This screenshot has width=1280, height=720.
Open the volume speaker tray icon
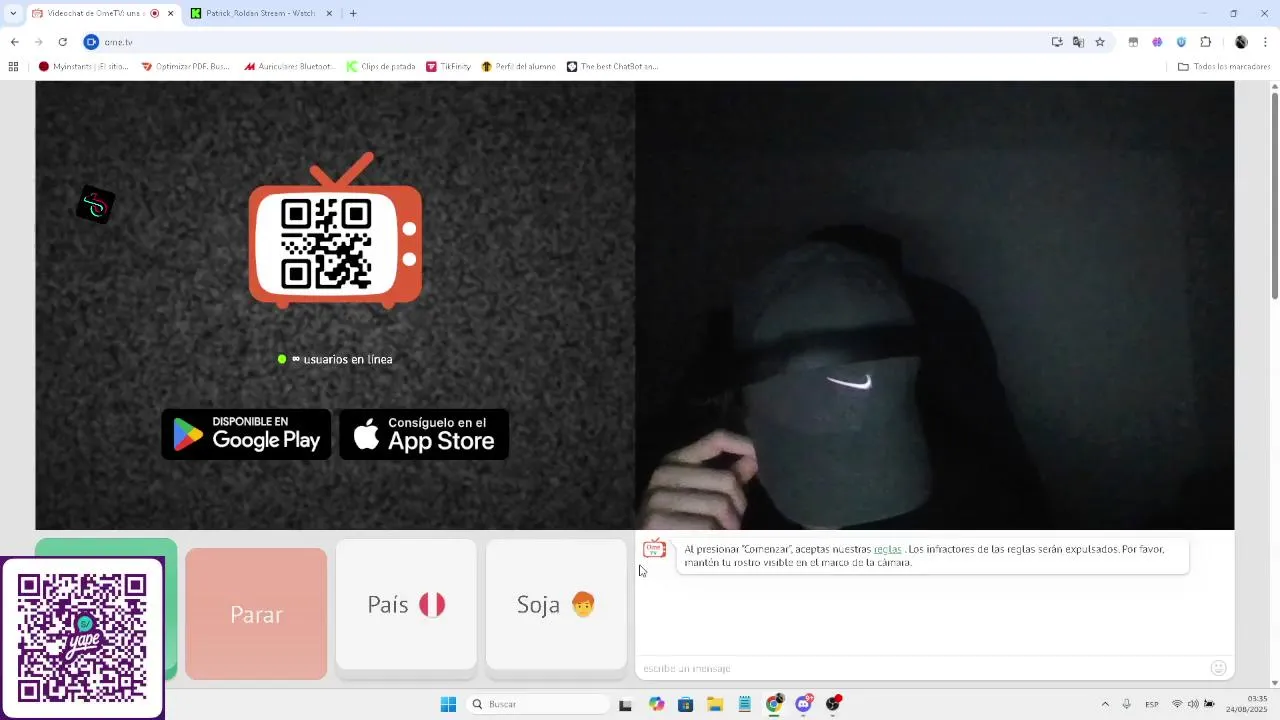click(x=1193, y=704)
